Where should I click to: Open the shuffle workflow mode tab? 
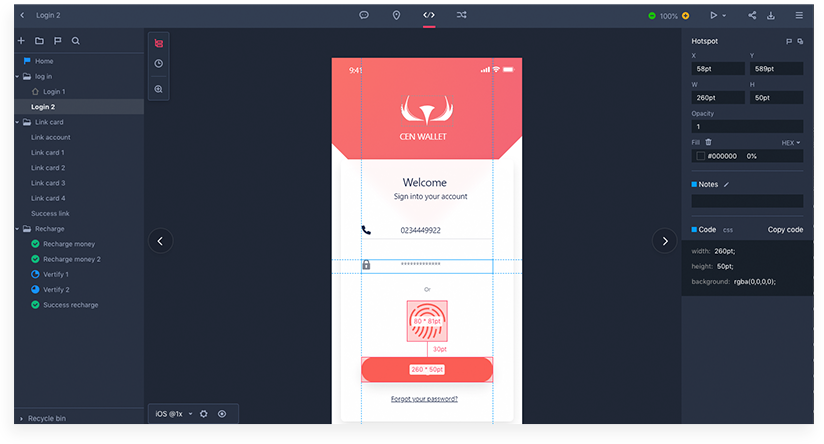[461, 15]
